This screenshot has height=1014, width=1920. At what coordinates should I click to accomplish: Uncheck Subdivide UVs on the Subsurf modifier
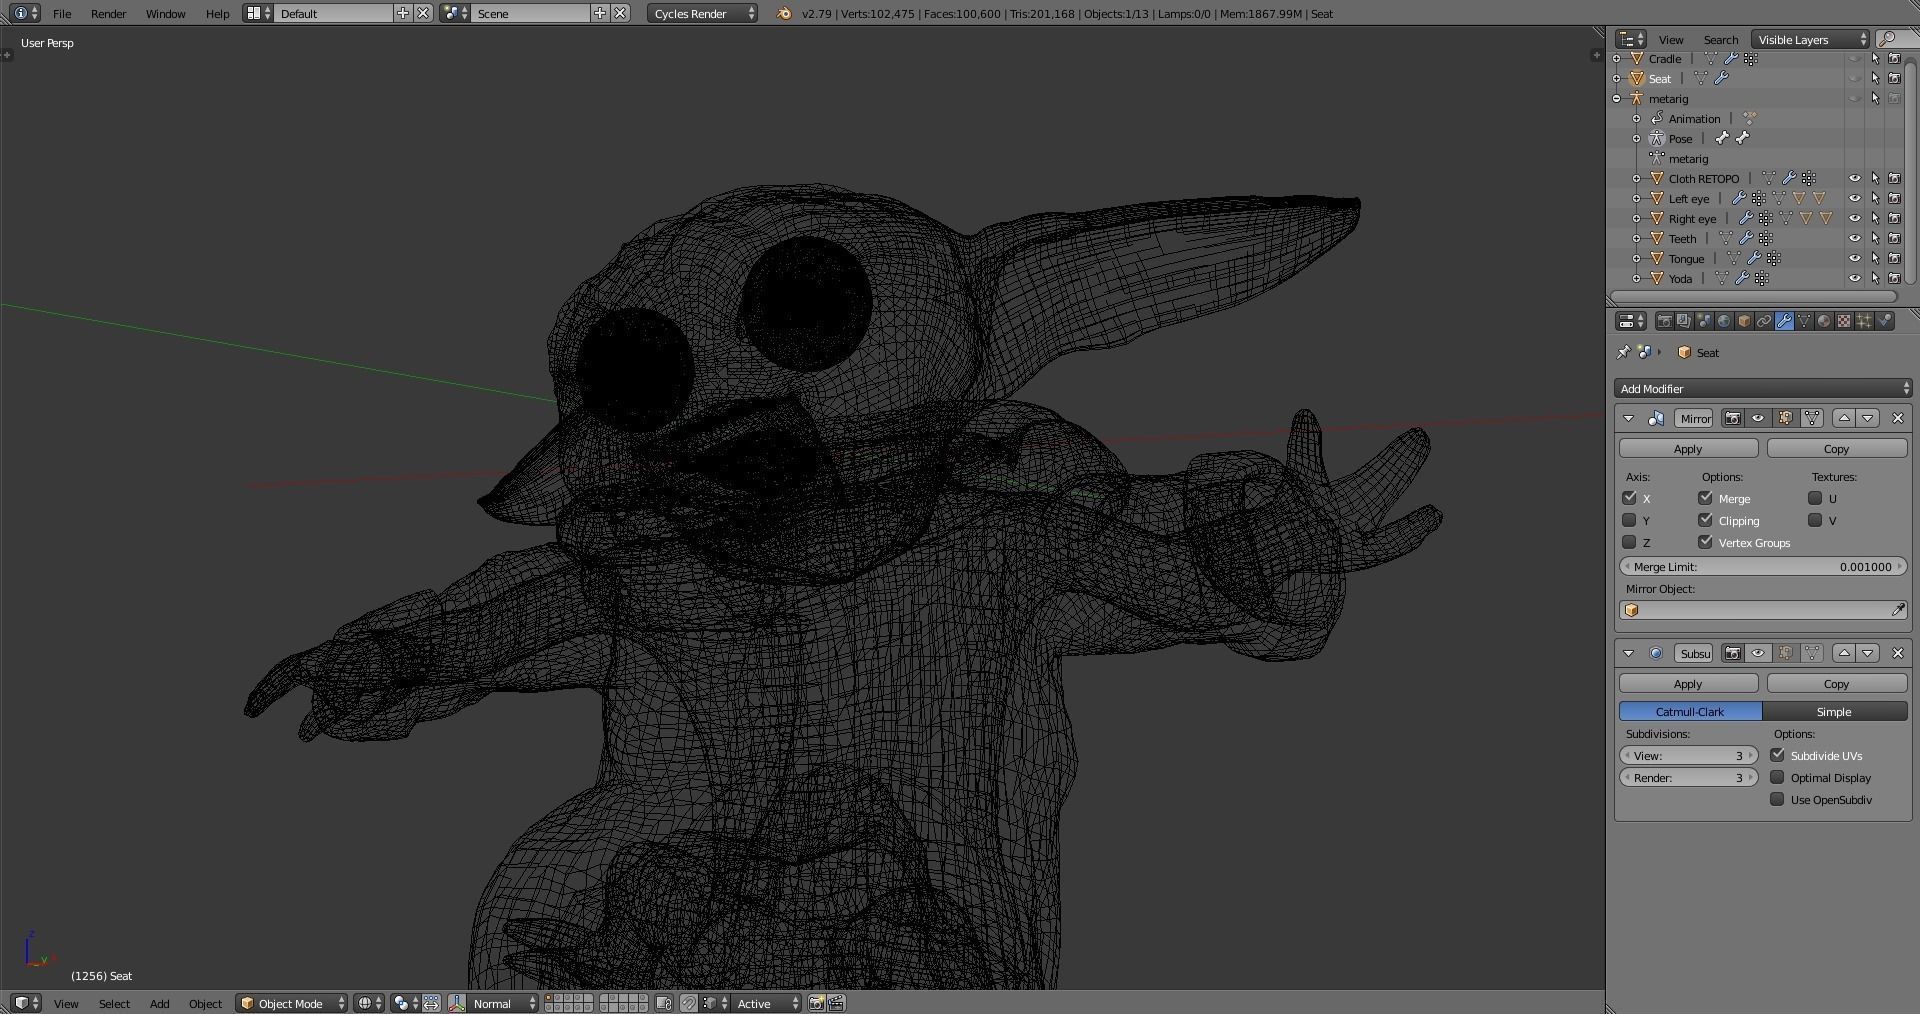1778,756
